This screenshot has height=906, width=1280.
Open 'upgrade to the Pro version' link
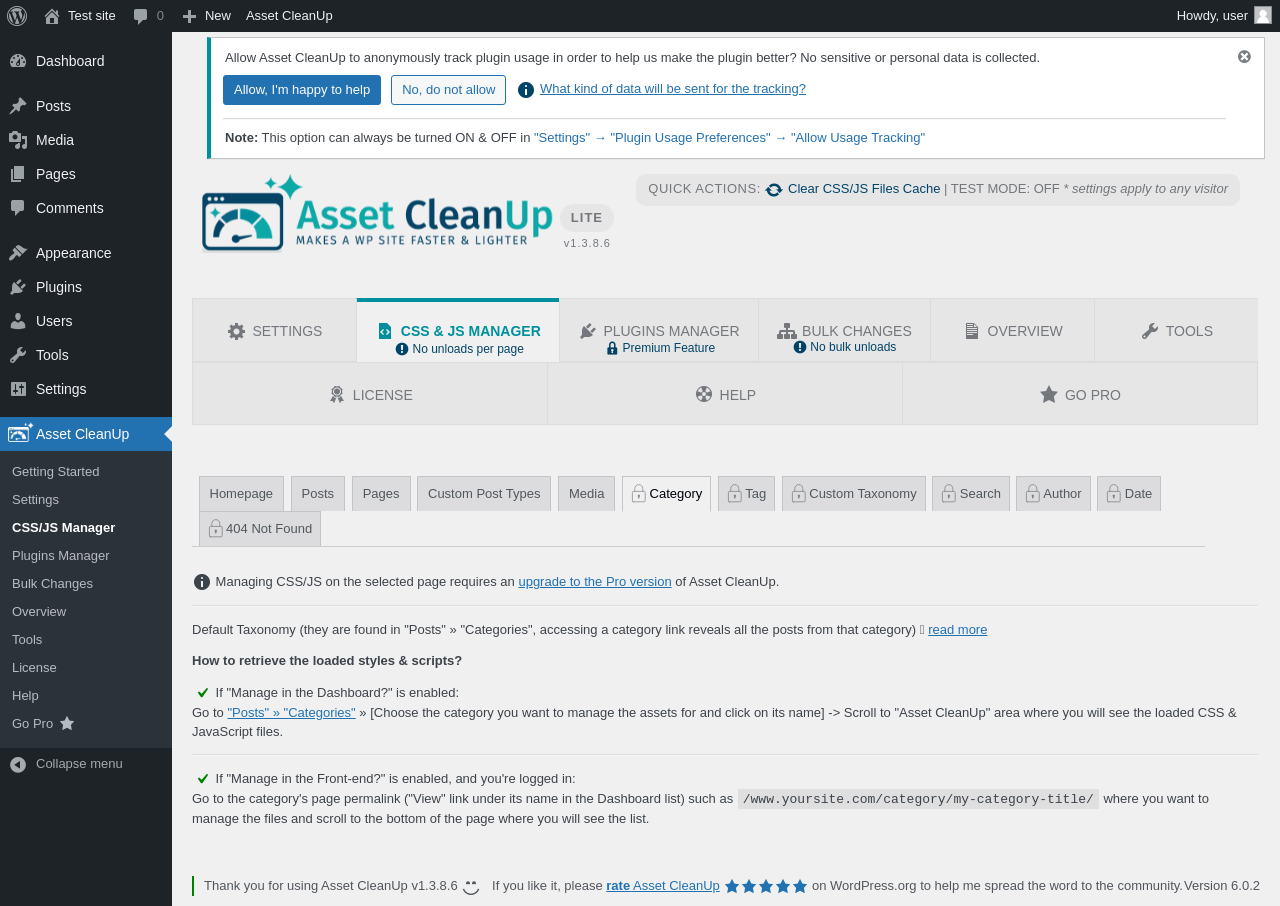click(x=595, y=582)
